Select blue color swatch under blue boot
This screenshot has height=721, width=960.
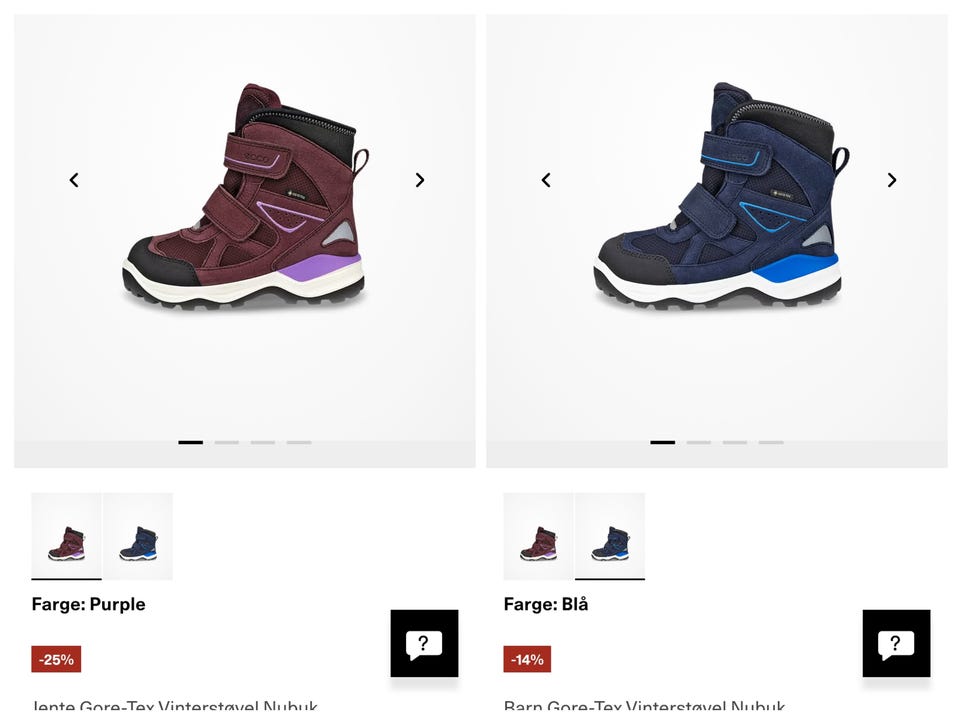point(610,536)
